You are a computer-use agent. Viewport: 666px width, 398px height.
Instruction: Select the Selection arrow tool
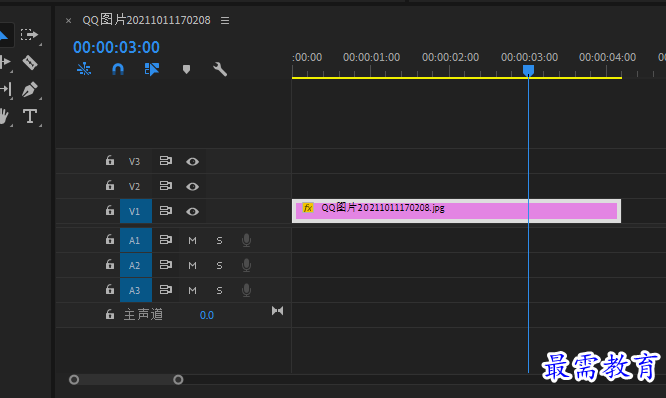(4, 35)
